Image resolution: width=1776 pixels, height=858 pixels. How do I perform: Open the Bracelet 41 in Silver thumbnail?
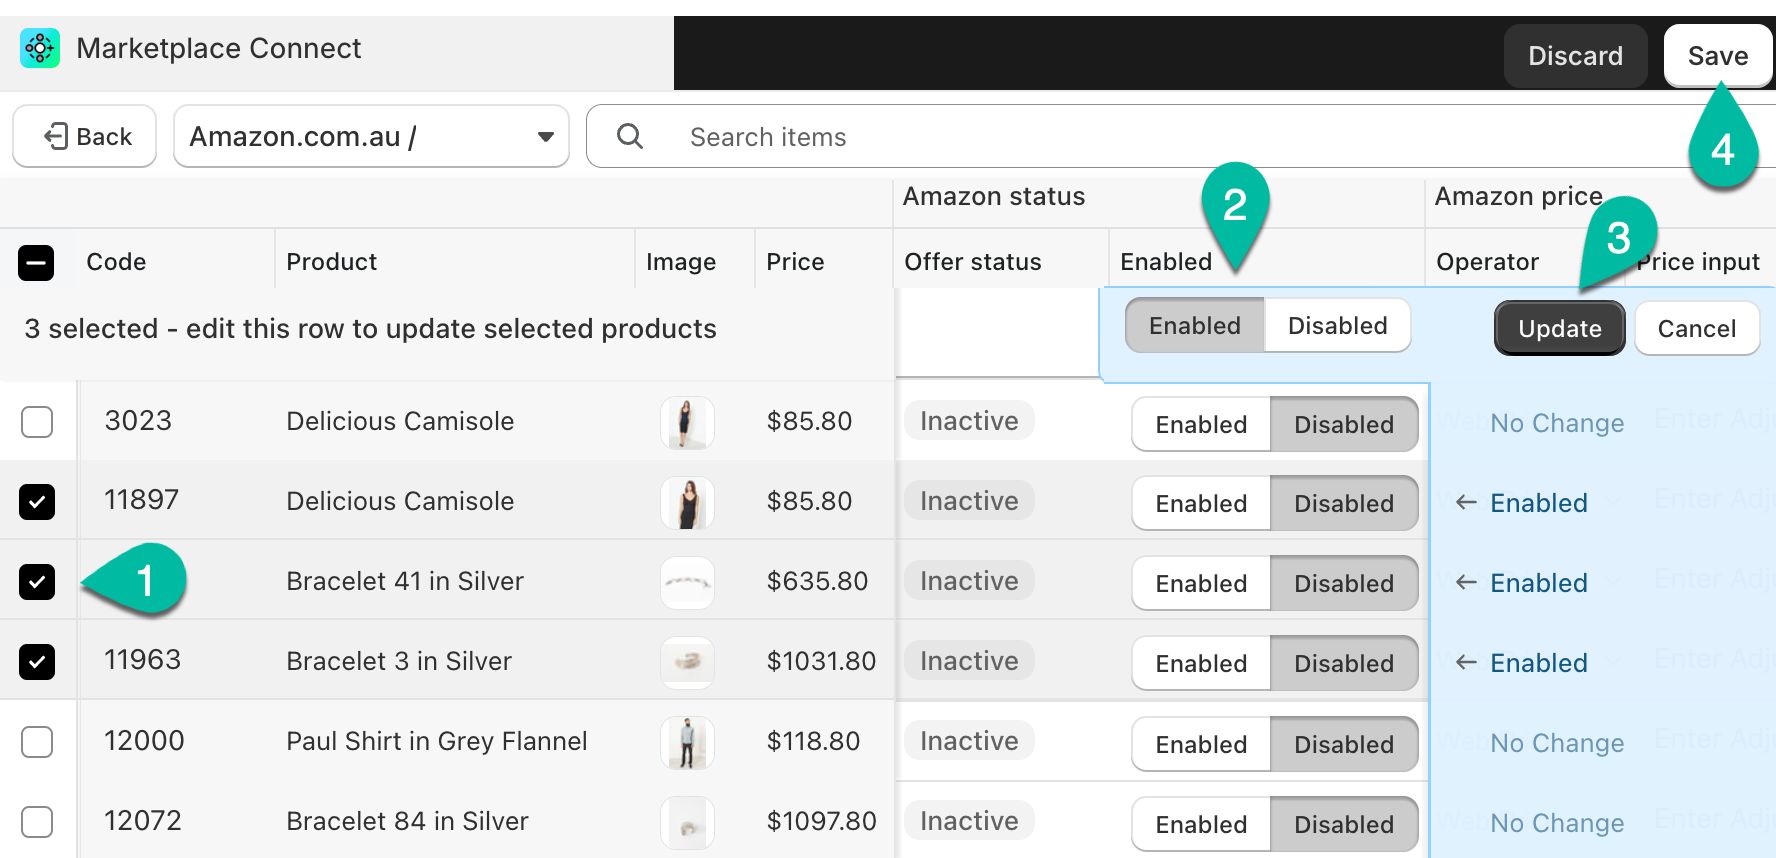[x=687, y=583]
